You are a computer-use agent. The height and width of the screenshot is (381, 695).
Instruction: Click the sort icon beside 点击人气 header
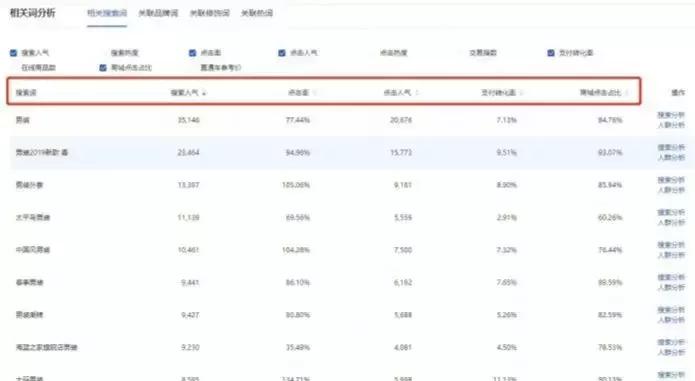(x=417, y=93)
